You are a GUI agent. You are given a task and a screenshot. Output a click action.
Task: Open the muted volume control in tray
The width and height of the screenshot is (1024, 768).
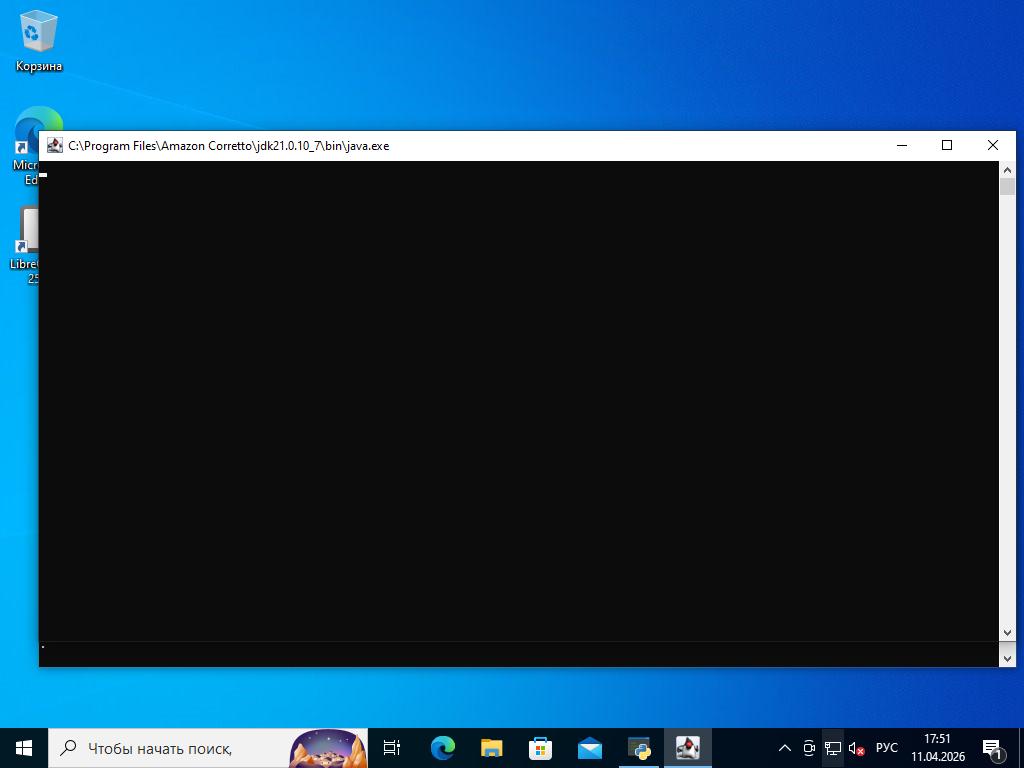[x=856, y=747]
